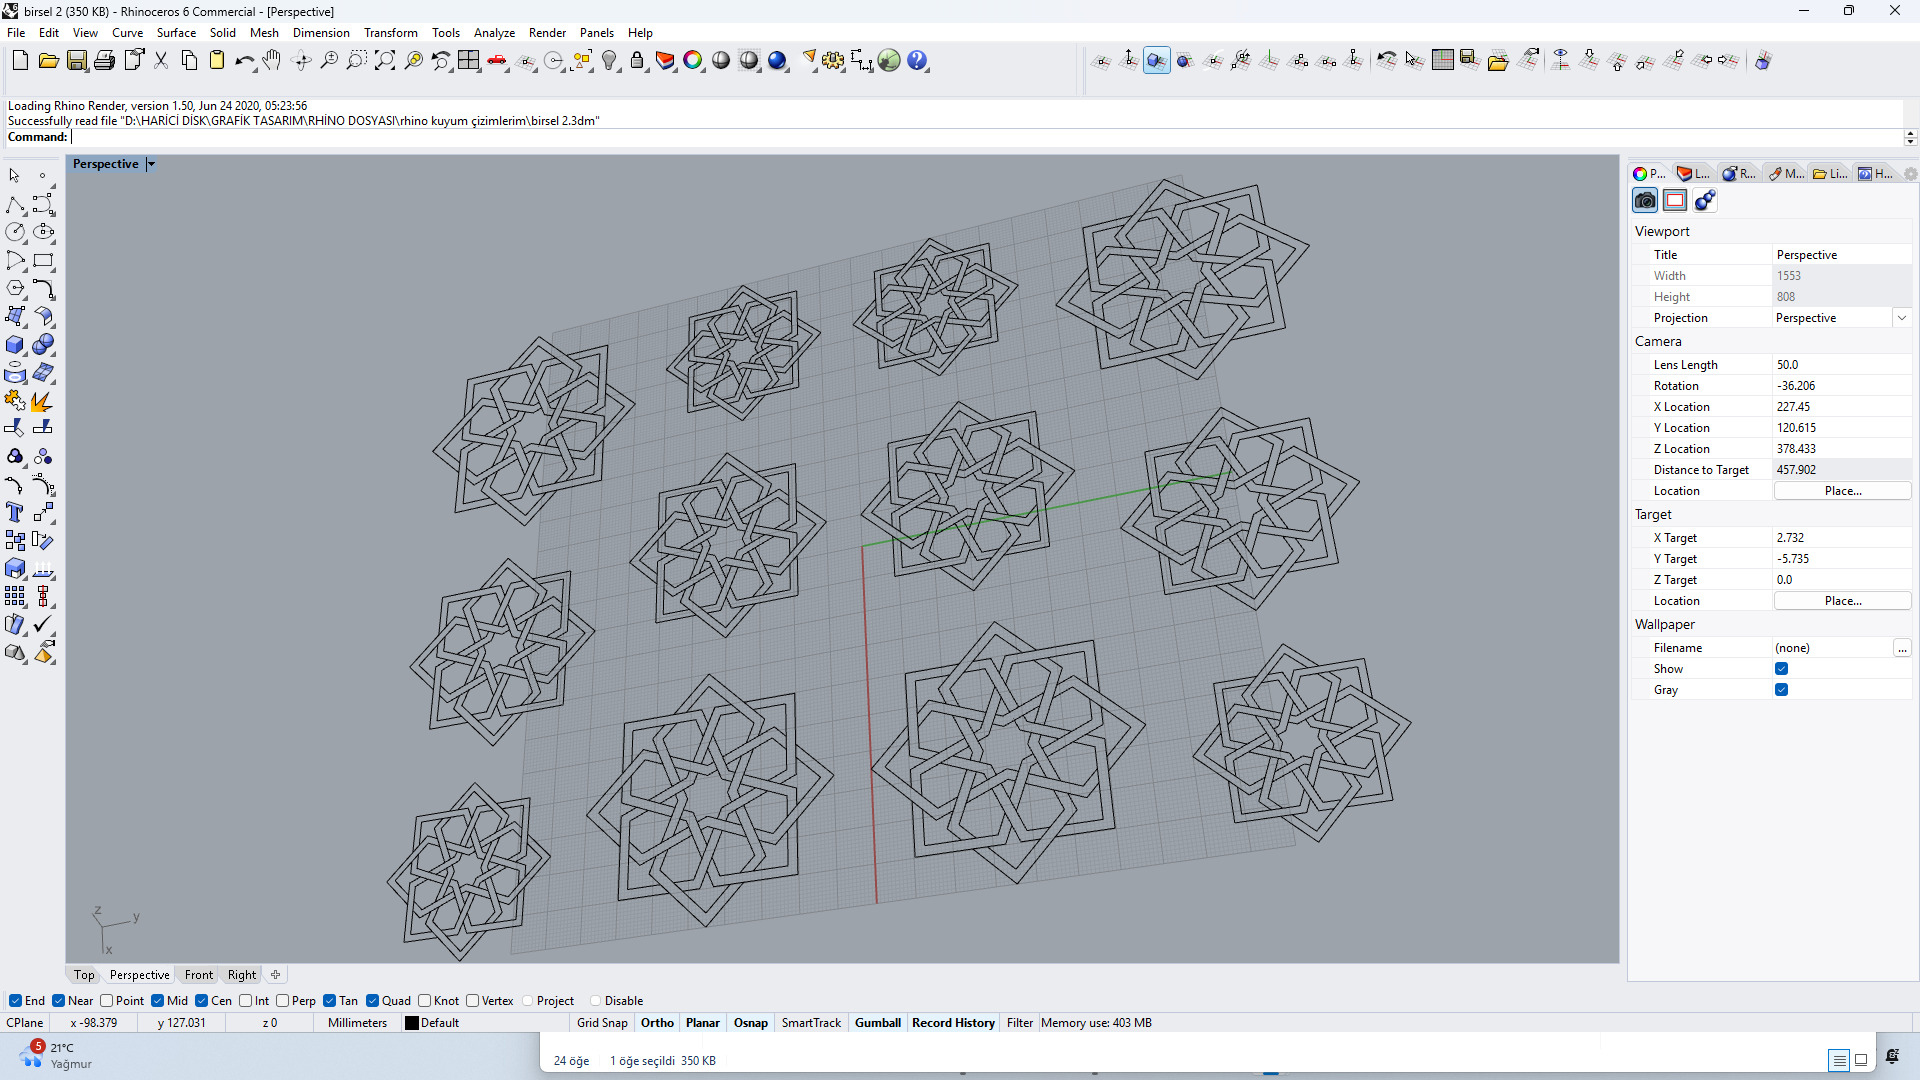Click the black Default layer color swatch
Screen dimensions: 1920x1080
(x=411, y=1023)
